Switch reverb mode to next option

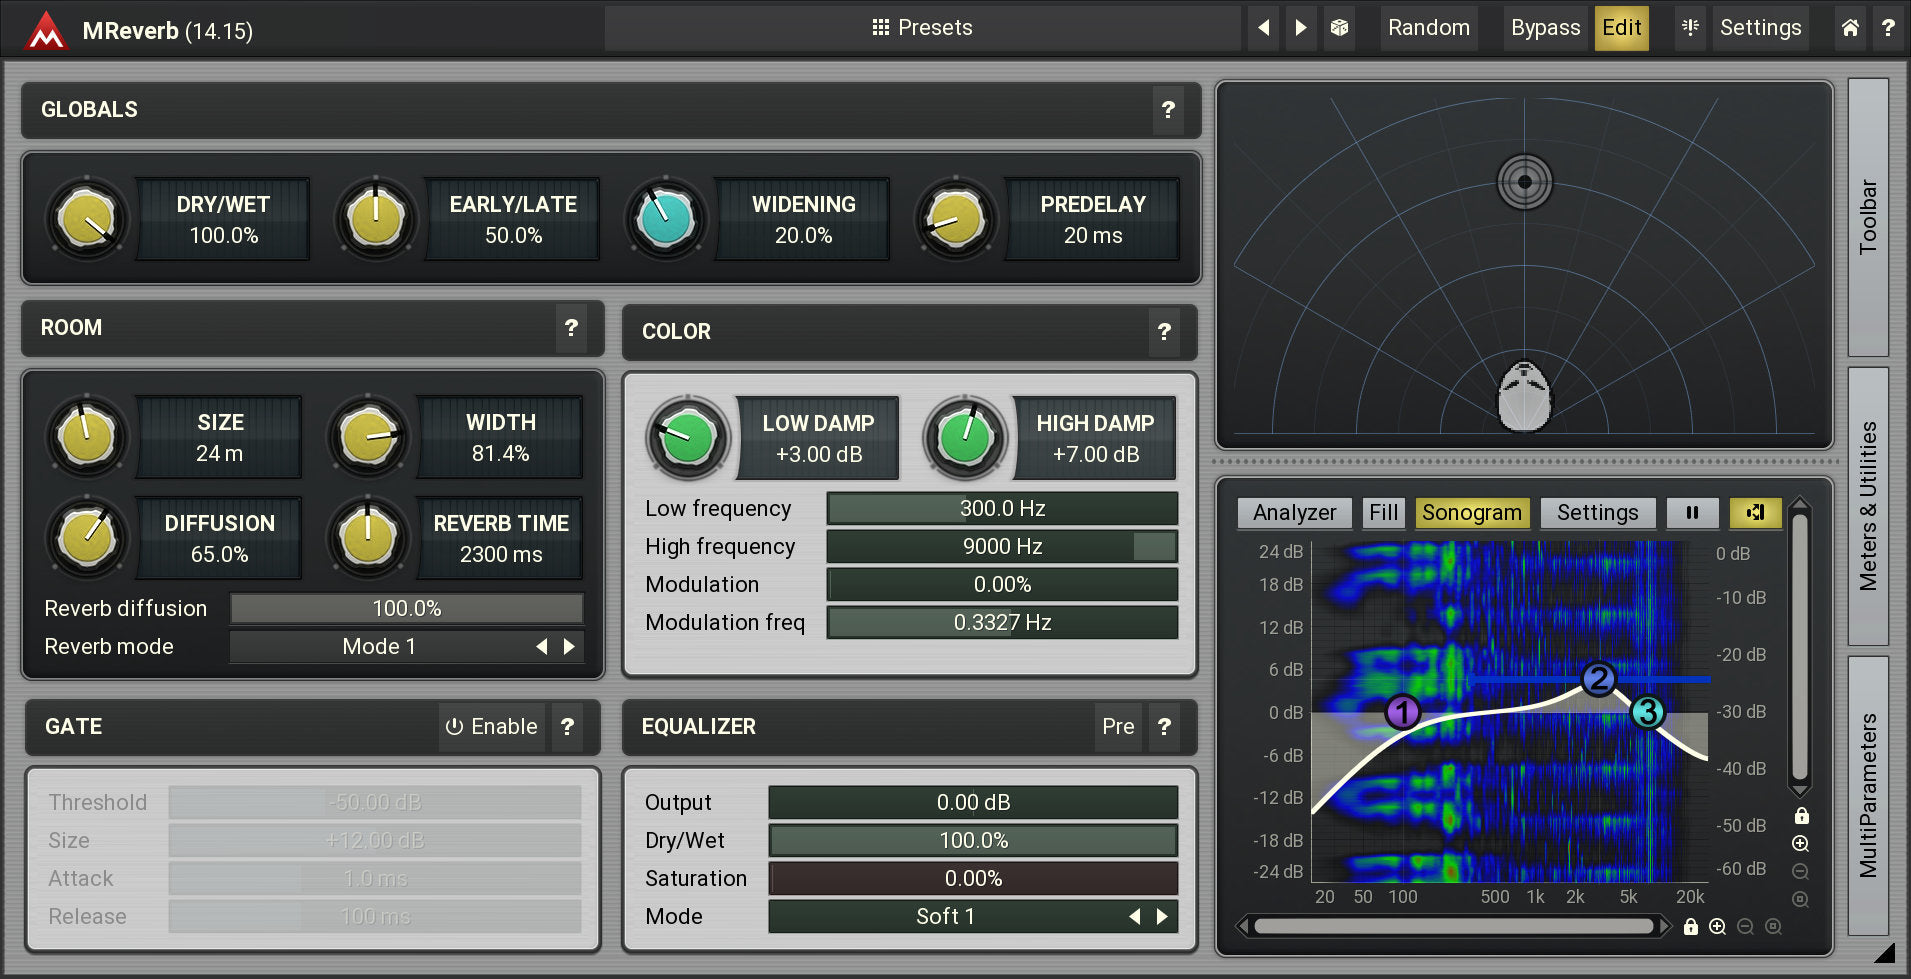(570, 647)
